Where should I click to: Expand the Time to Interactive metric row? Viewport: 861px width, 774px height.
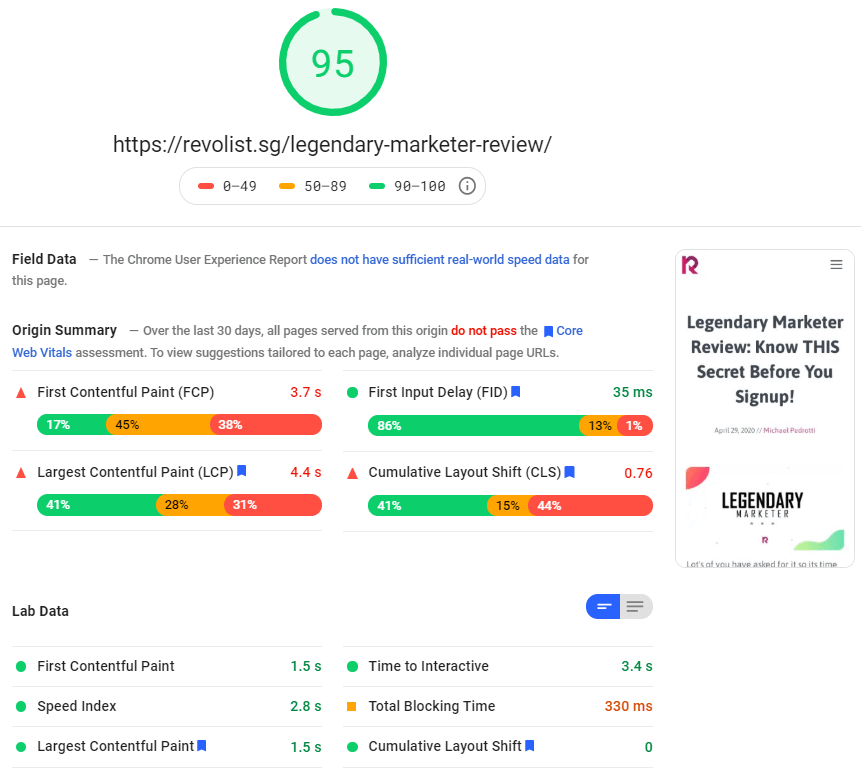[x=498, y=666]
